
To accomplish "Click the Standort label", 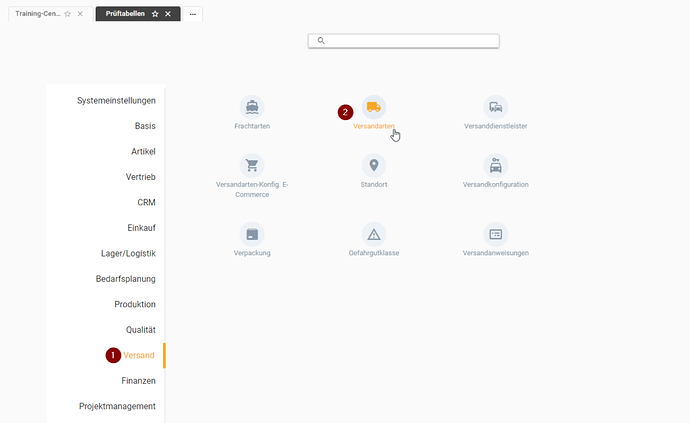I will (x=374, y=185).
